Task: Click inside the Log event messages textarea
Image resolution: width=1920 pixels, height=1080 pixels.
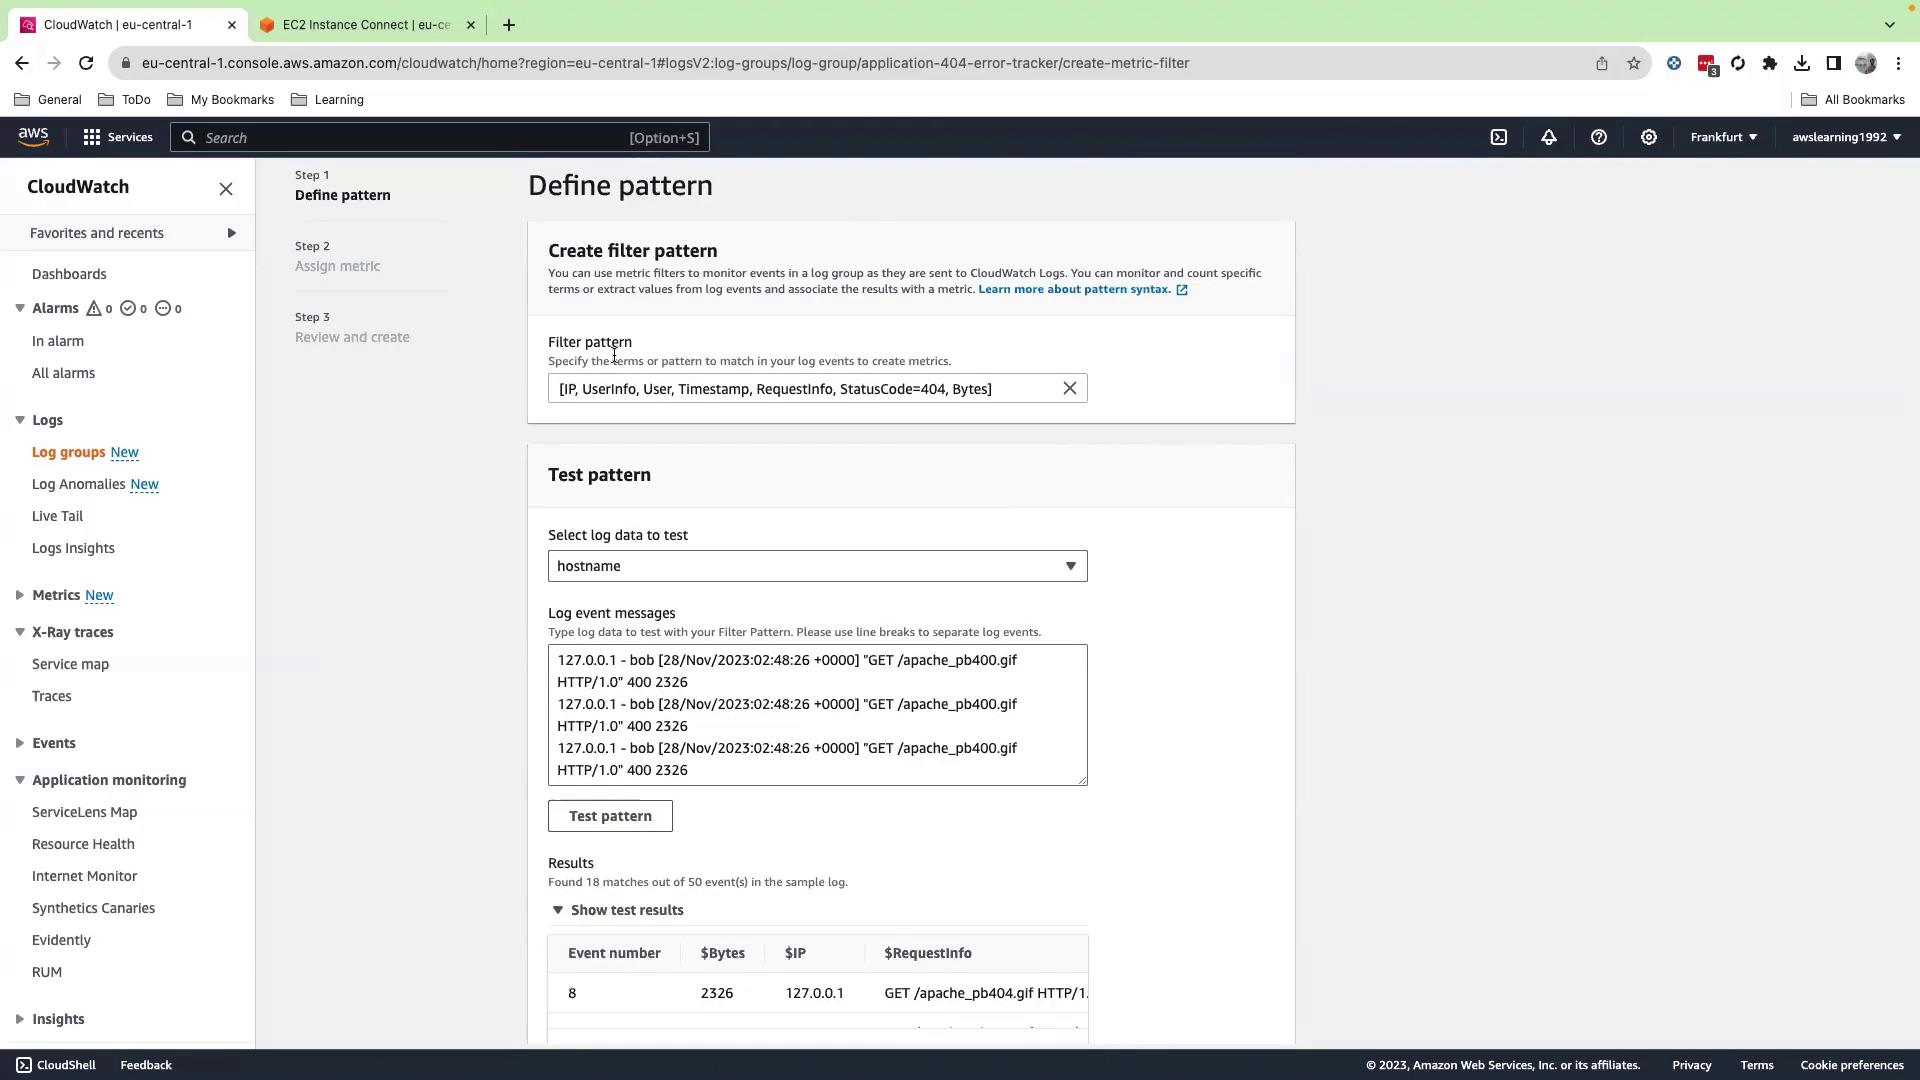Action: click(816, 715)
